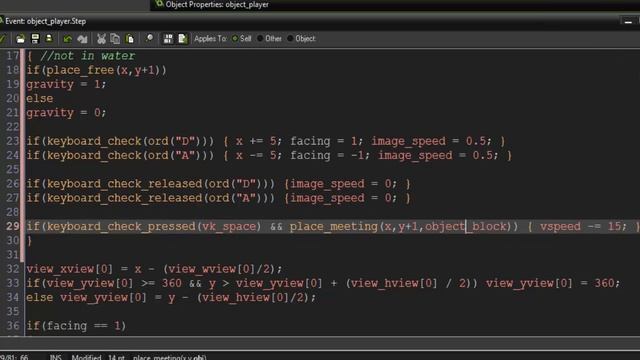Click 'image_speed = 0;' on line 27
This screenshot has width=640, height=360.
pos(343,198)
